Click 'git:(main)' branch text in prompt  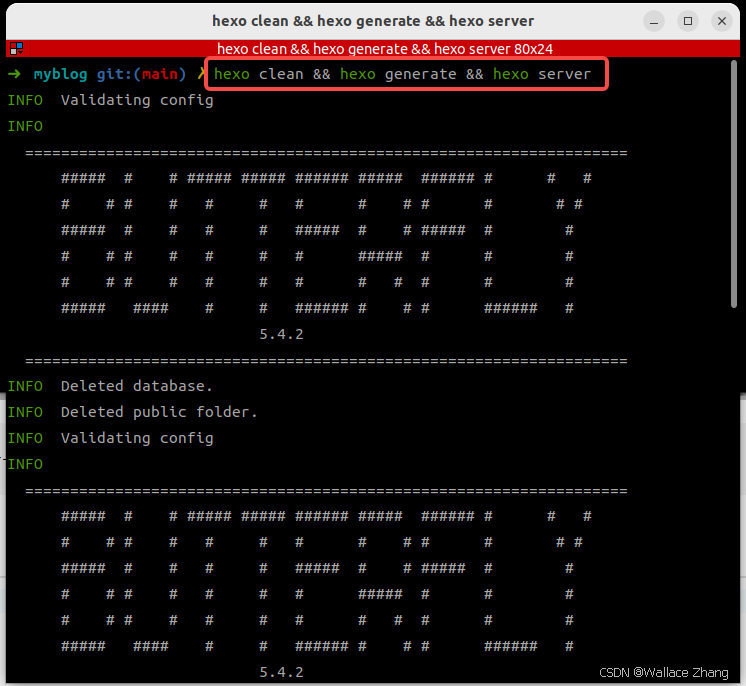click(x=141, y=74)
